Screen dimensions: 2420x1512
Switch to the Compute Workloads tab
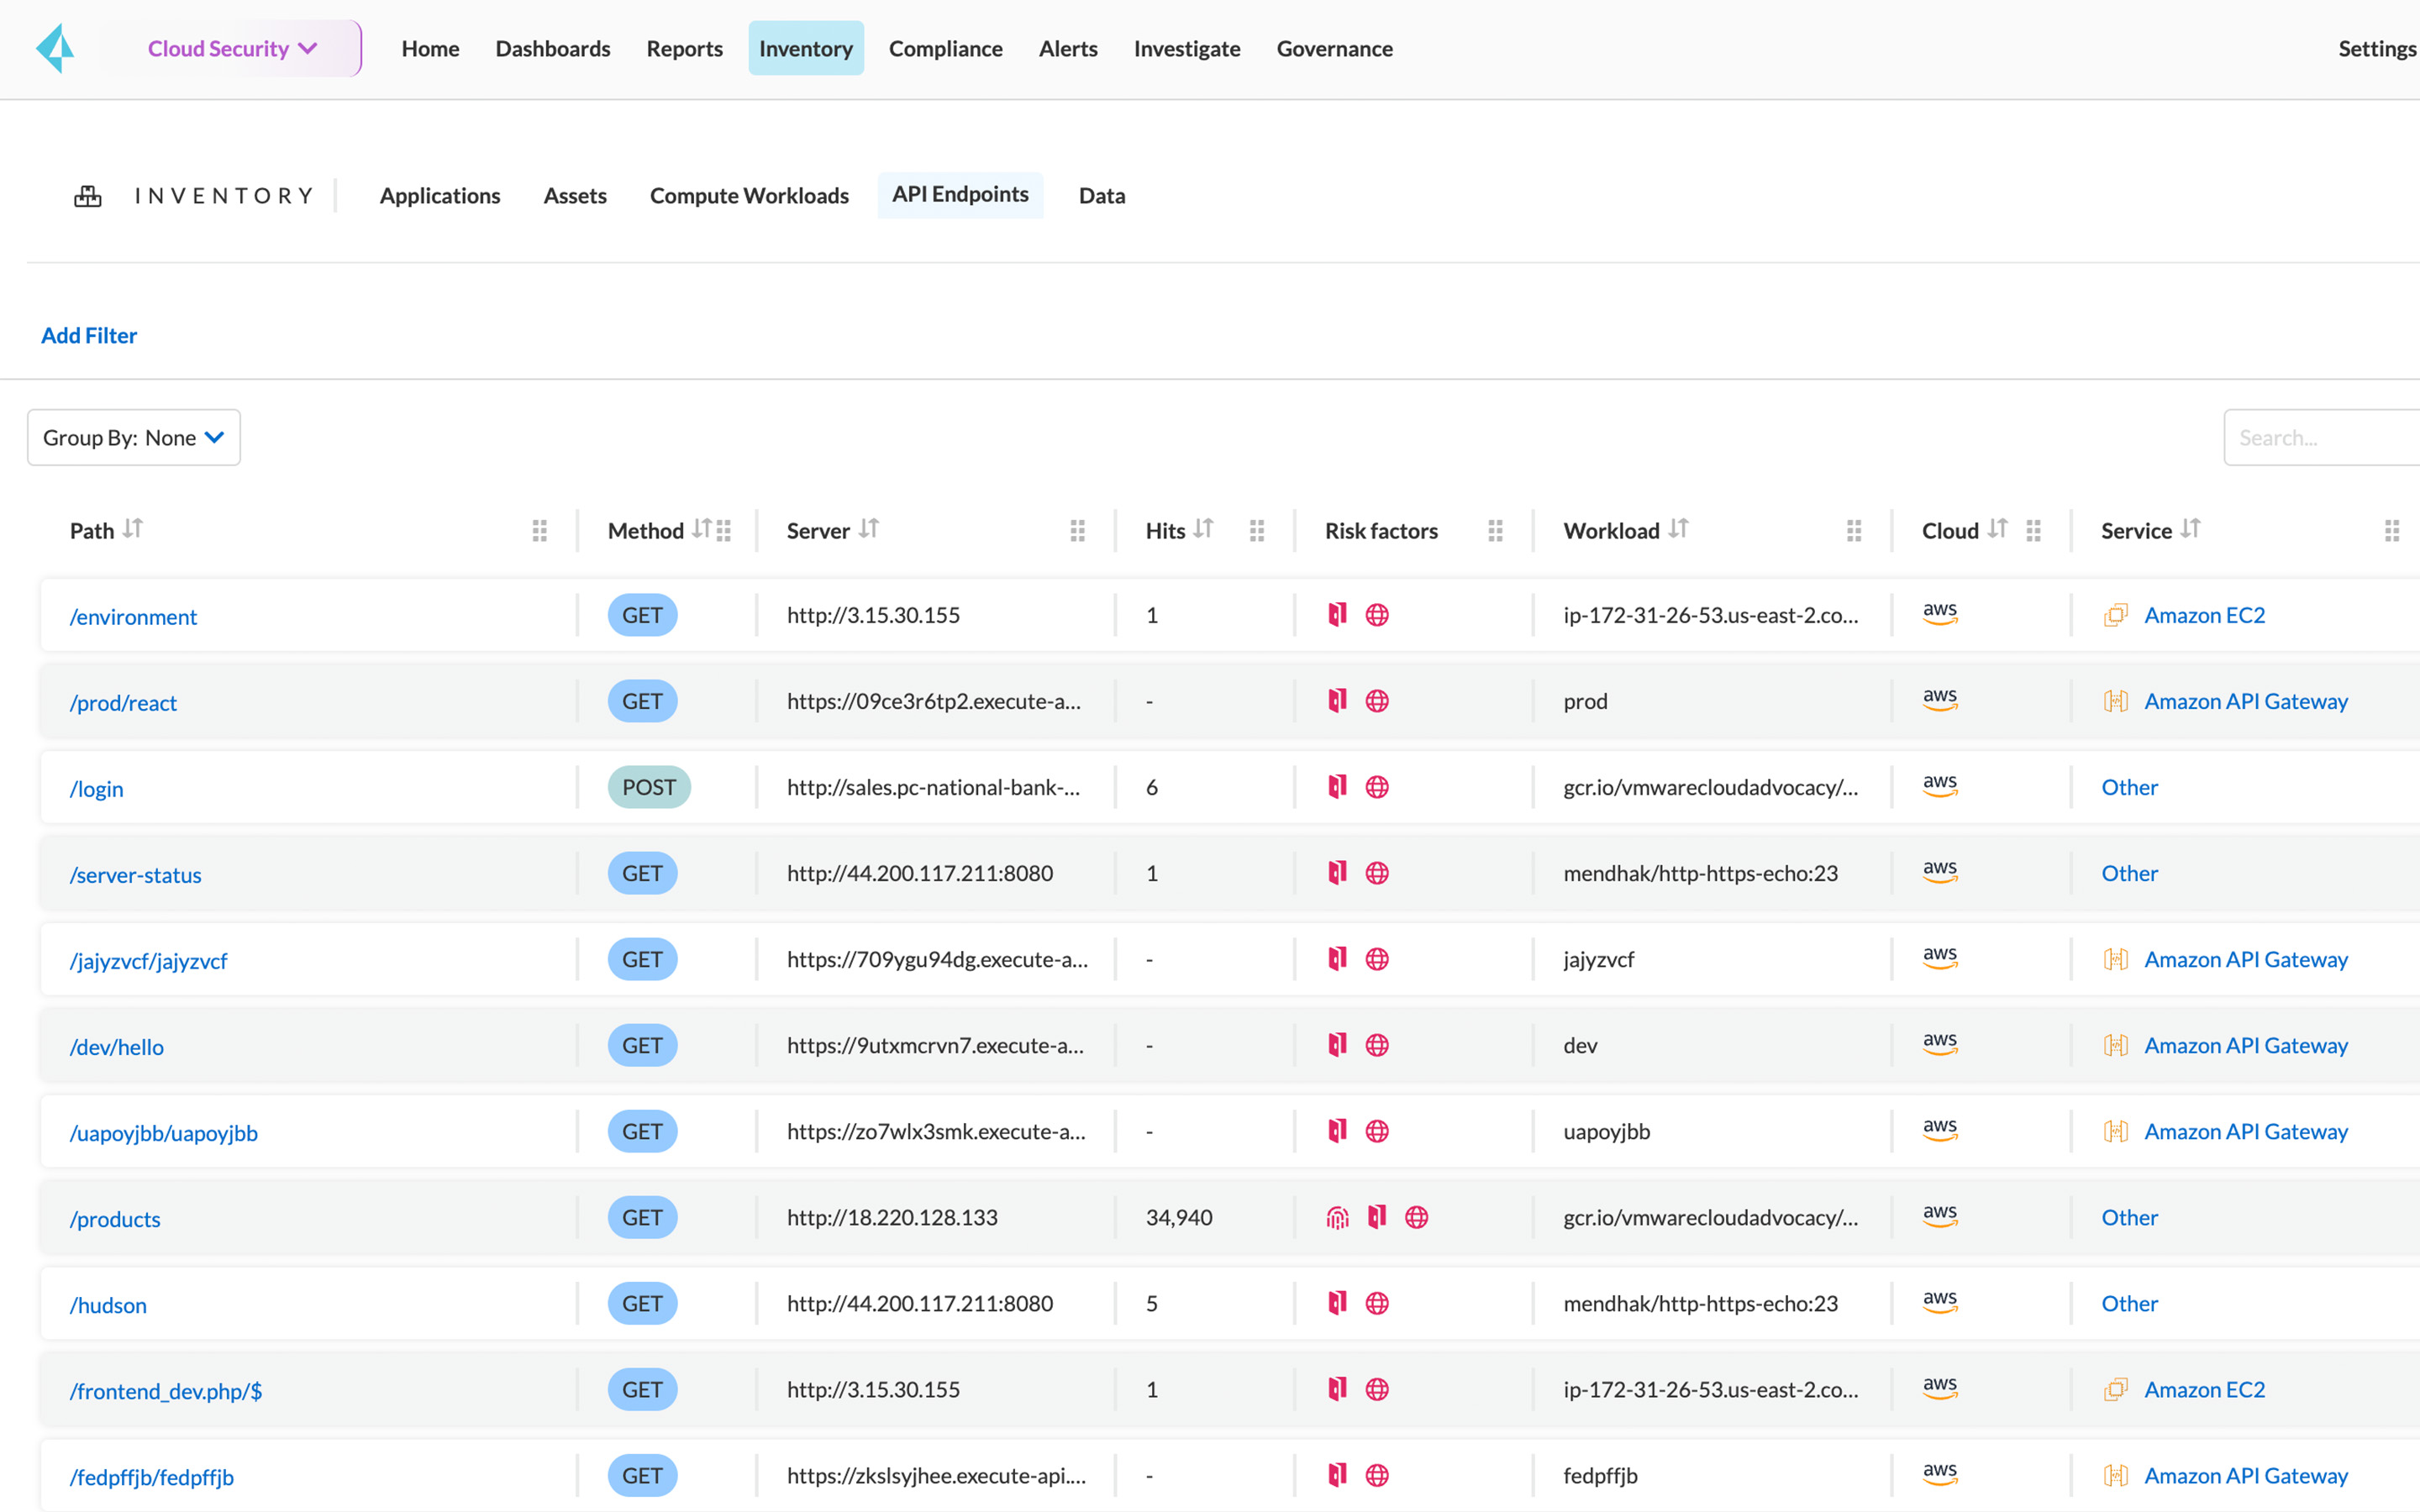[x=749, y=195]
